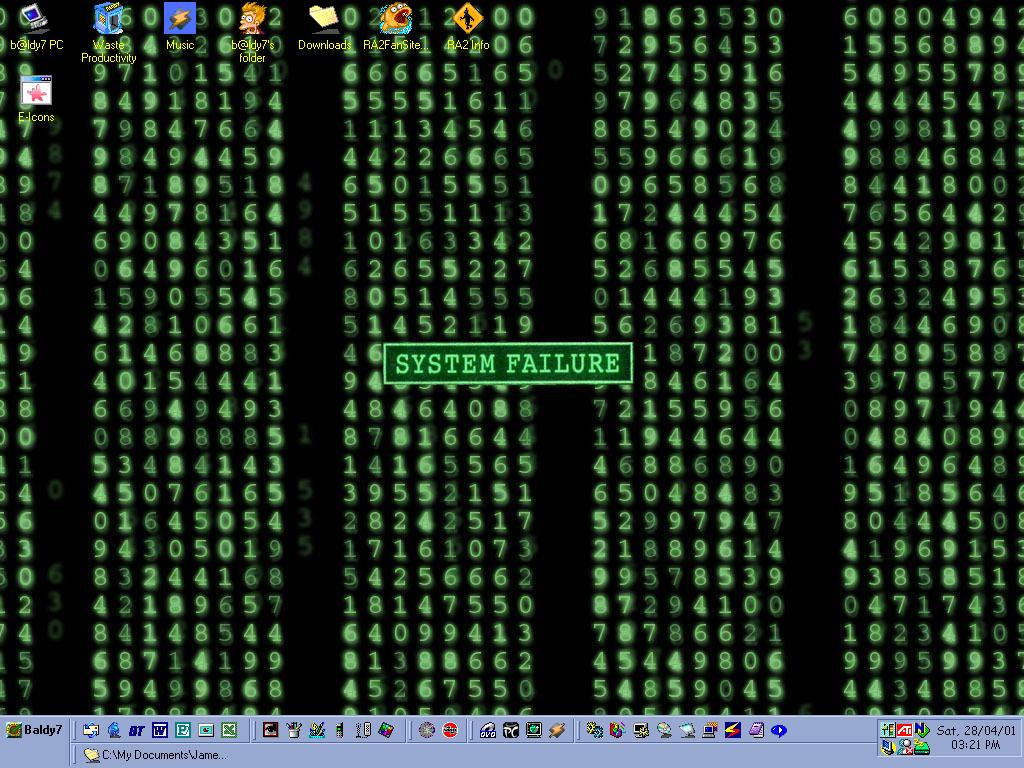
Task: Open the Music shortcut on desktop
Action: [180, 18]
